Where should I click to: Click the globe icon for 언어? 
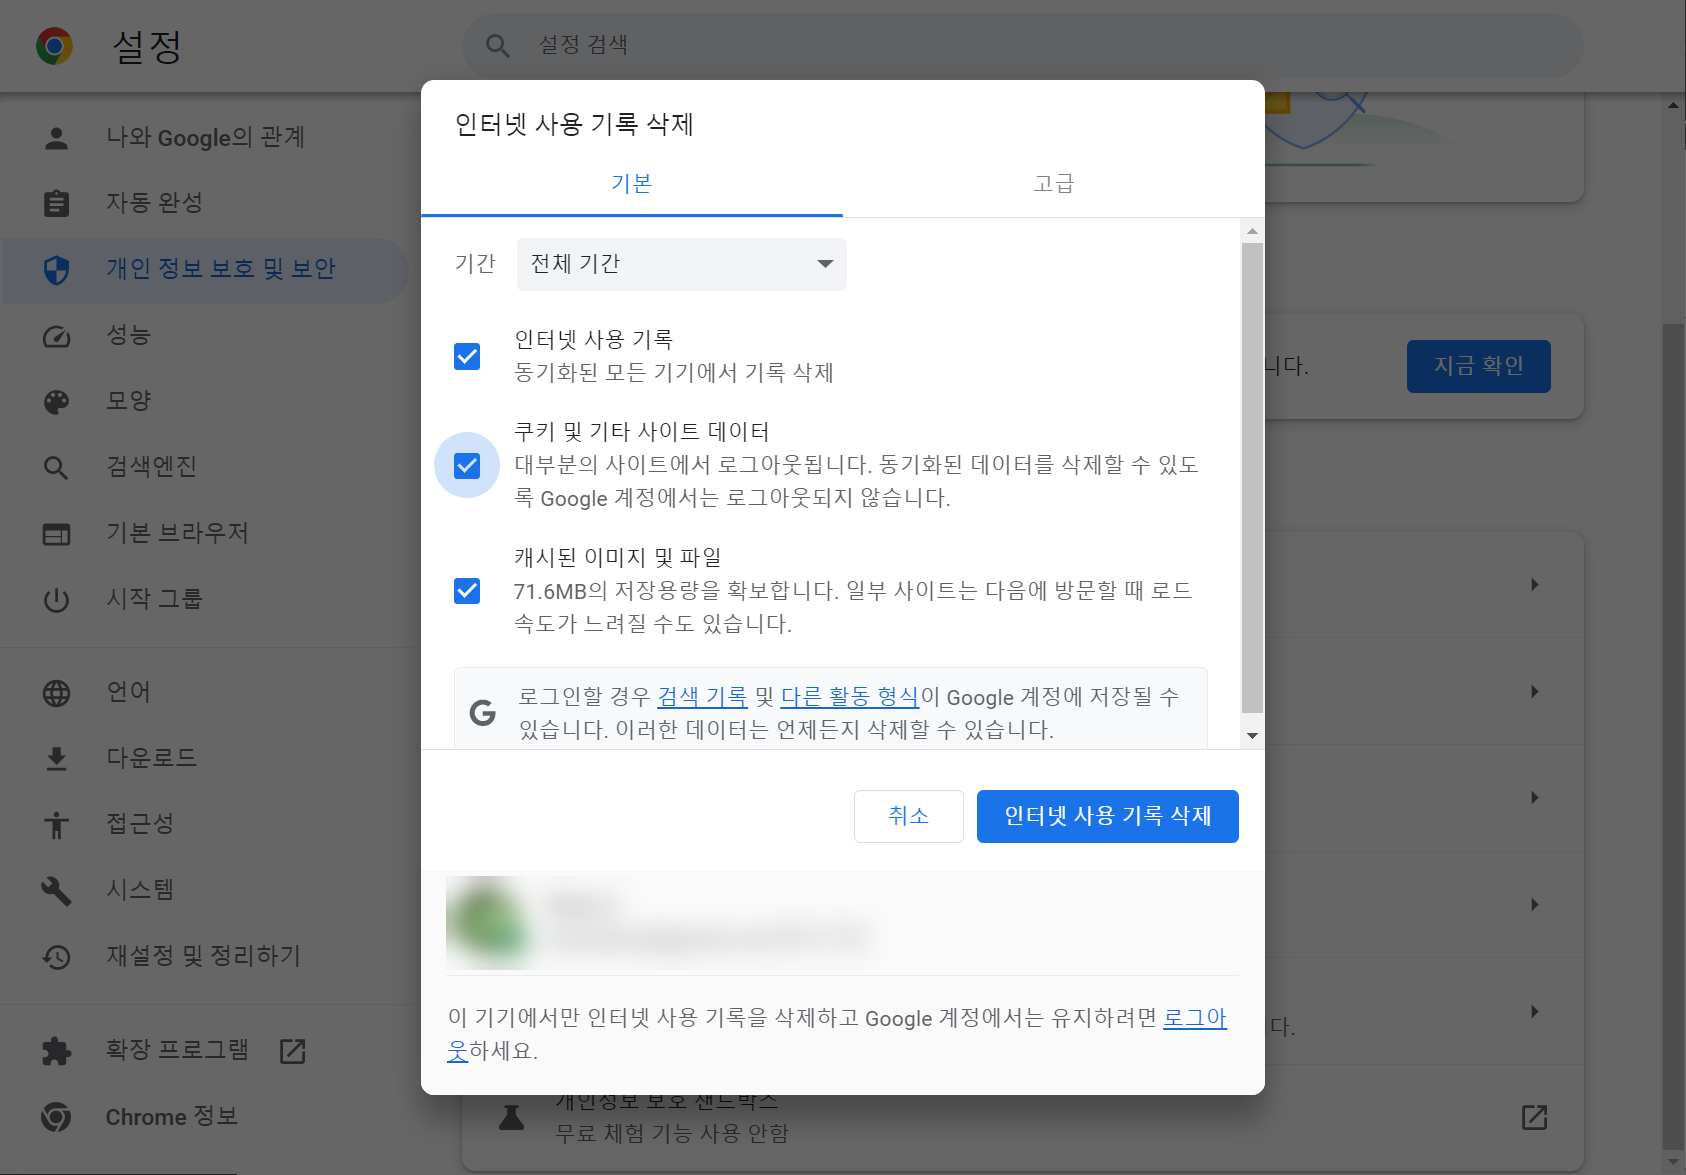click(x=57, y=693)
